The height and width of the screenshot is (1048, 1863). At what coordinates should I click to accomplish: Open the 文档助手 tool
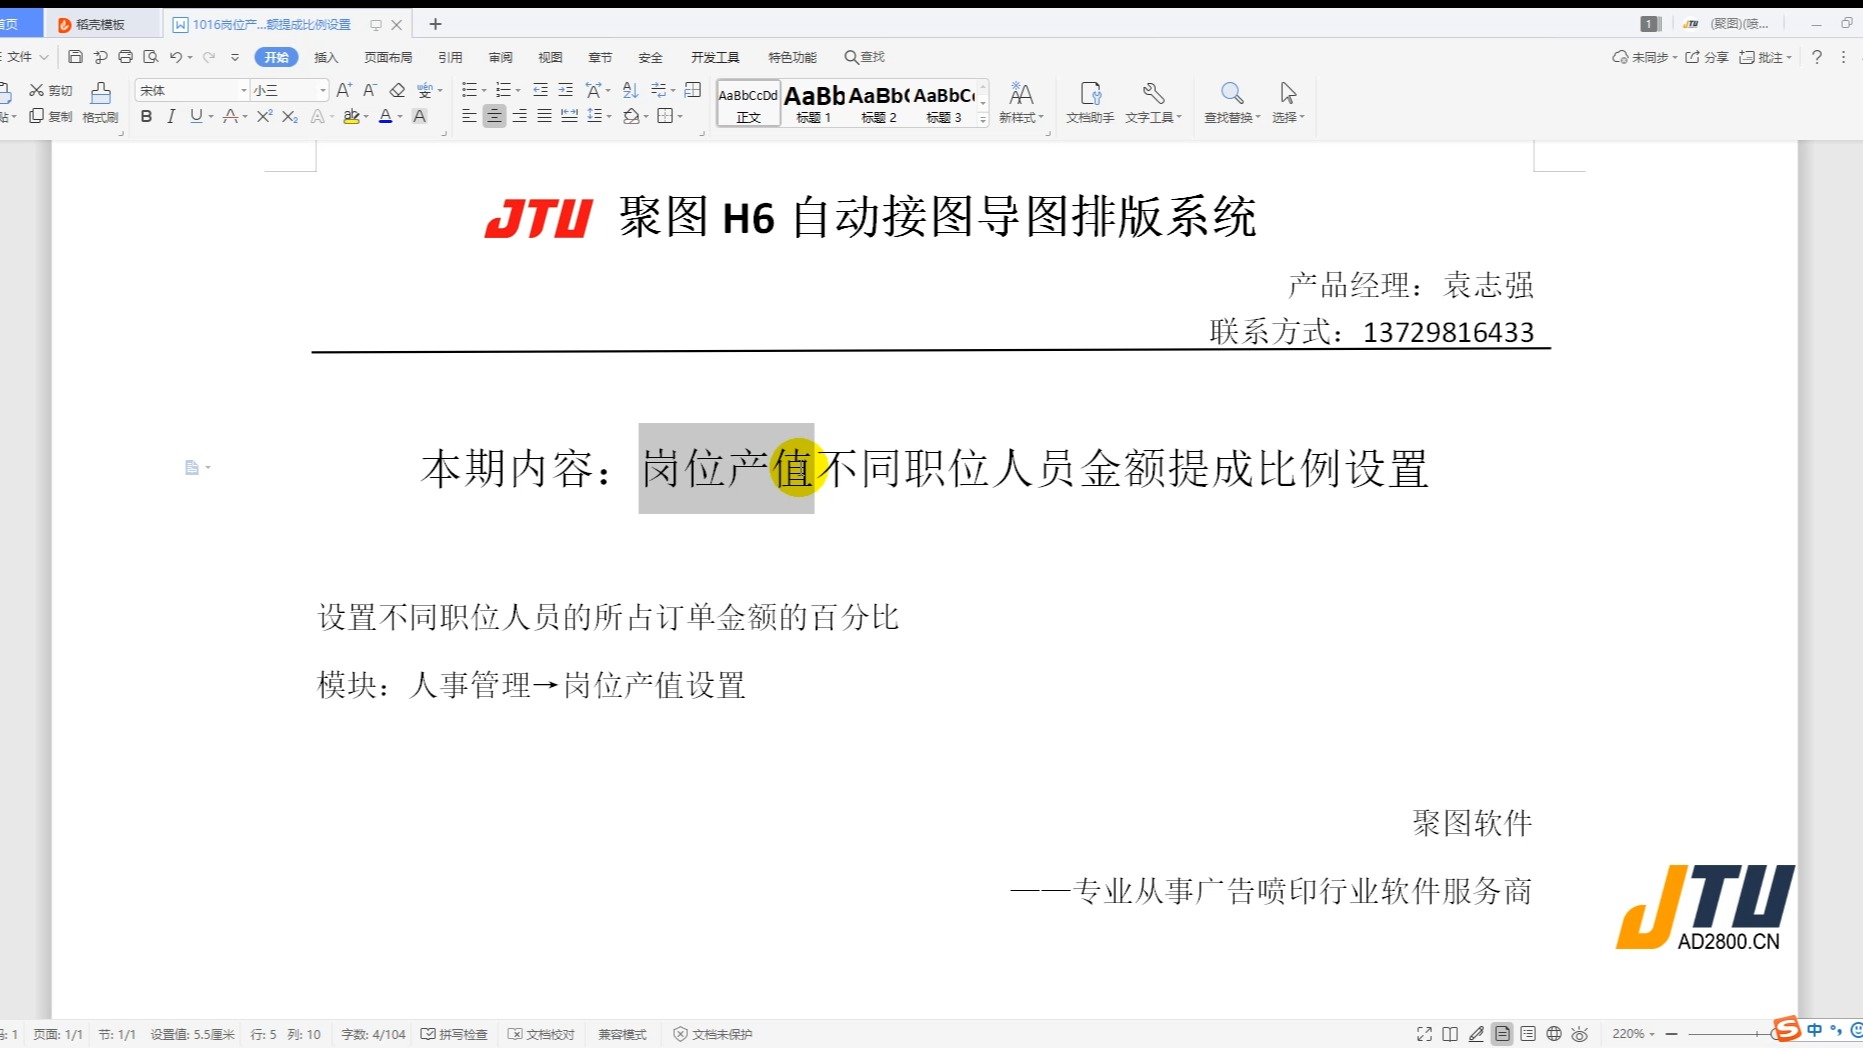(x=1090, y=103)
